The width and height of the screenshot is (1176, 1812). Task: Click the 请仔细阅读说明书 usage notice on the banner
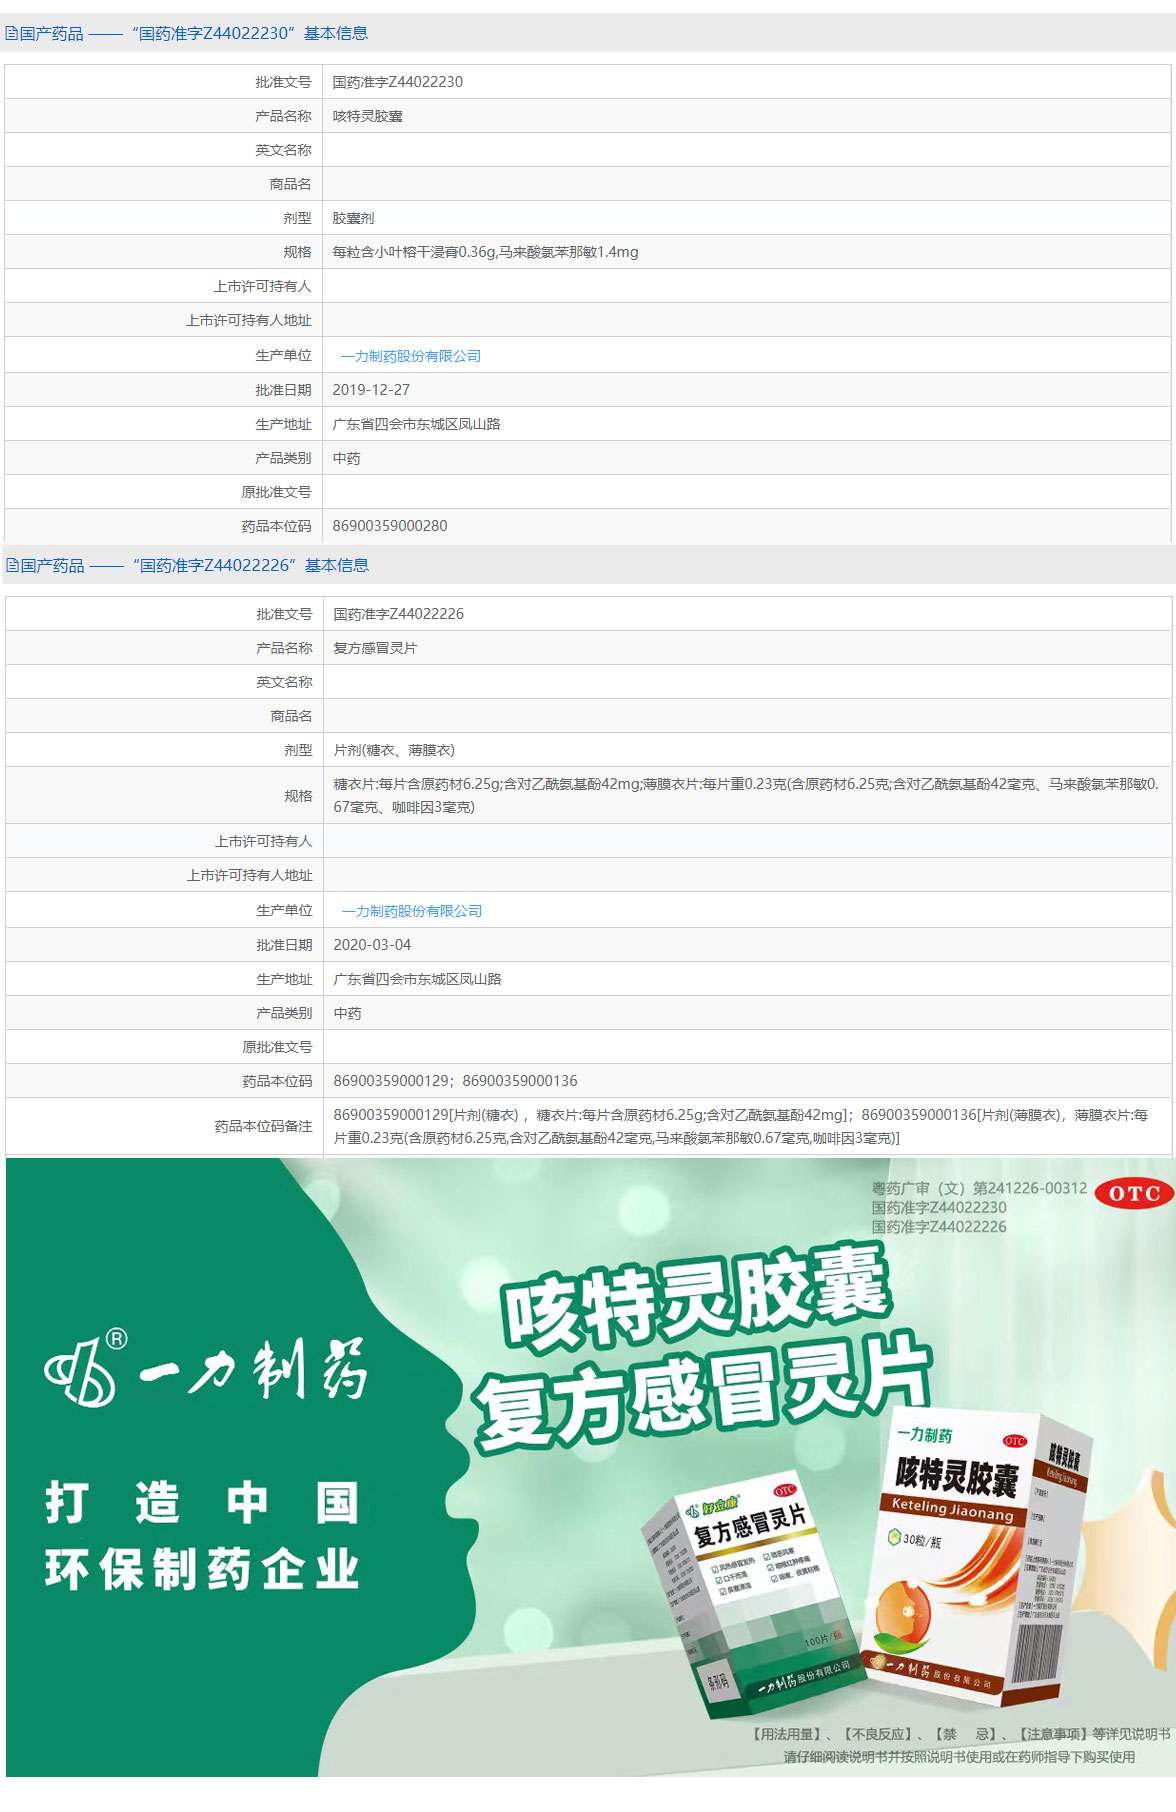pyautogui.click(x=958, y=1757)
